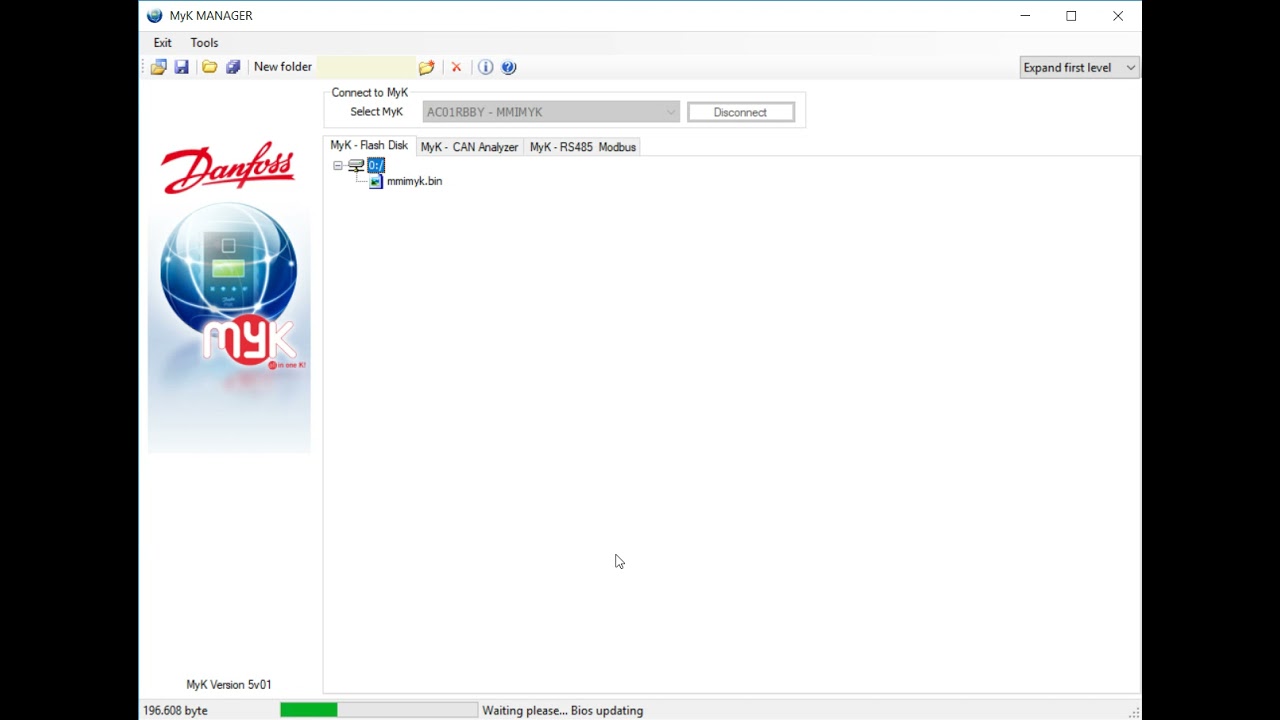Viewport: 1280px width, 720px height.
Task: Click the red X delete icon
Action: click(456, 67)
